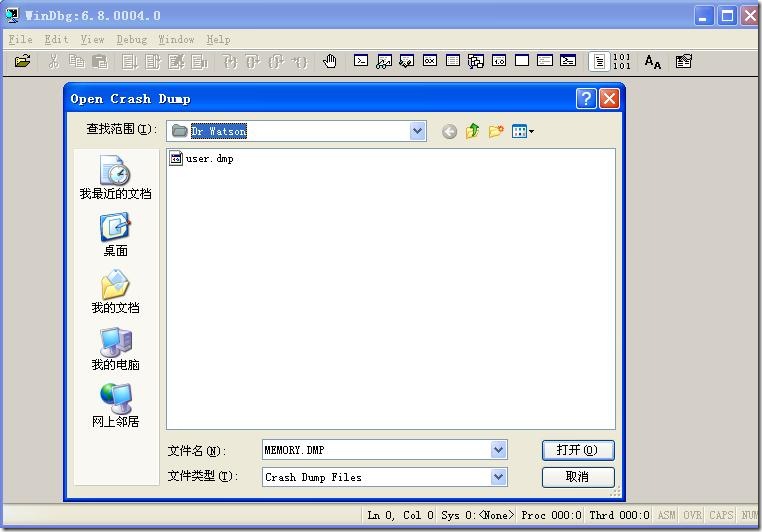762x532 pixels.
Task: Open the Debug menu
Action: click(132, 39)
